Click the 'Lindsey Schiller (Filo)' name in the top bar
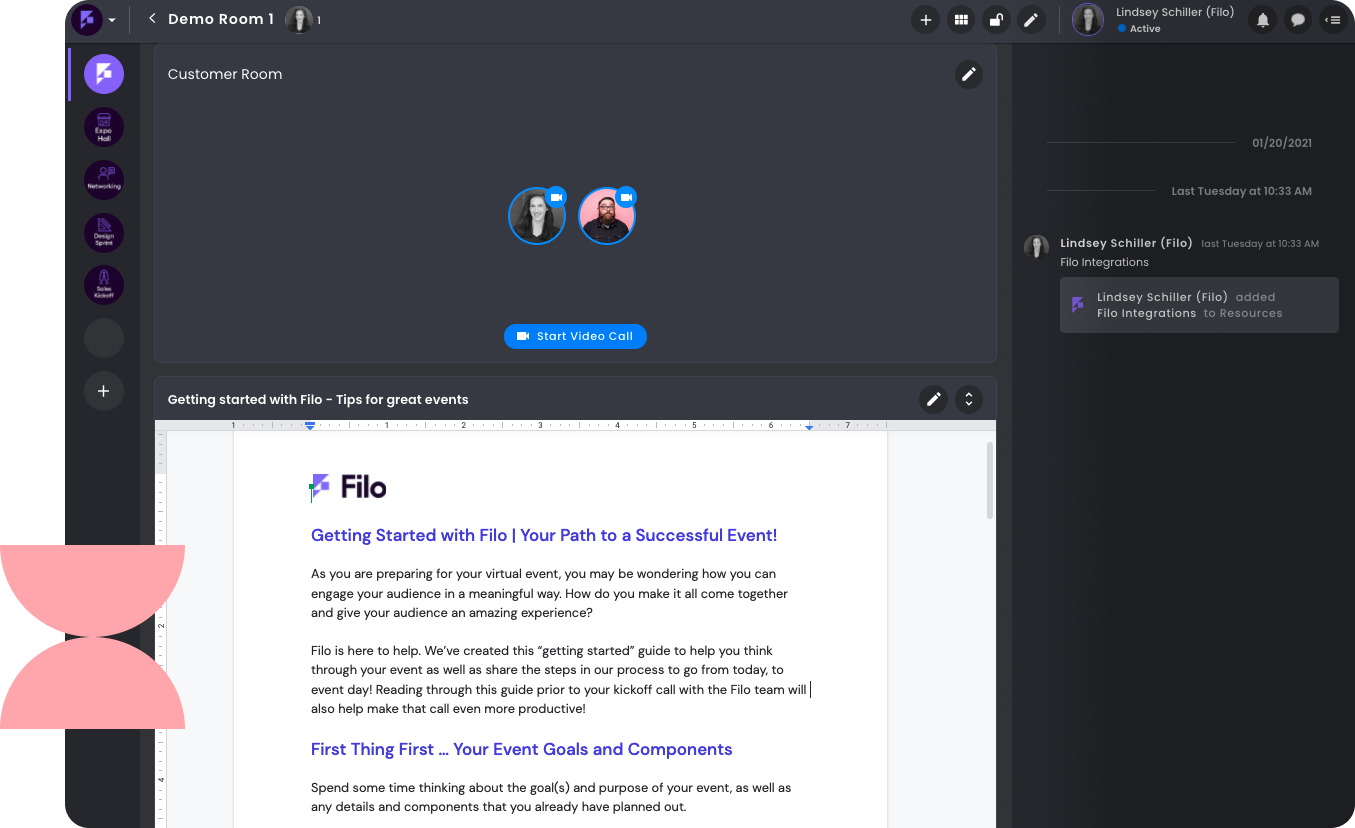Image resolution: width=1355 pixels, height=828 pixels. coord(1175,12)
